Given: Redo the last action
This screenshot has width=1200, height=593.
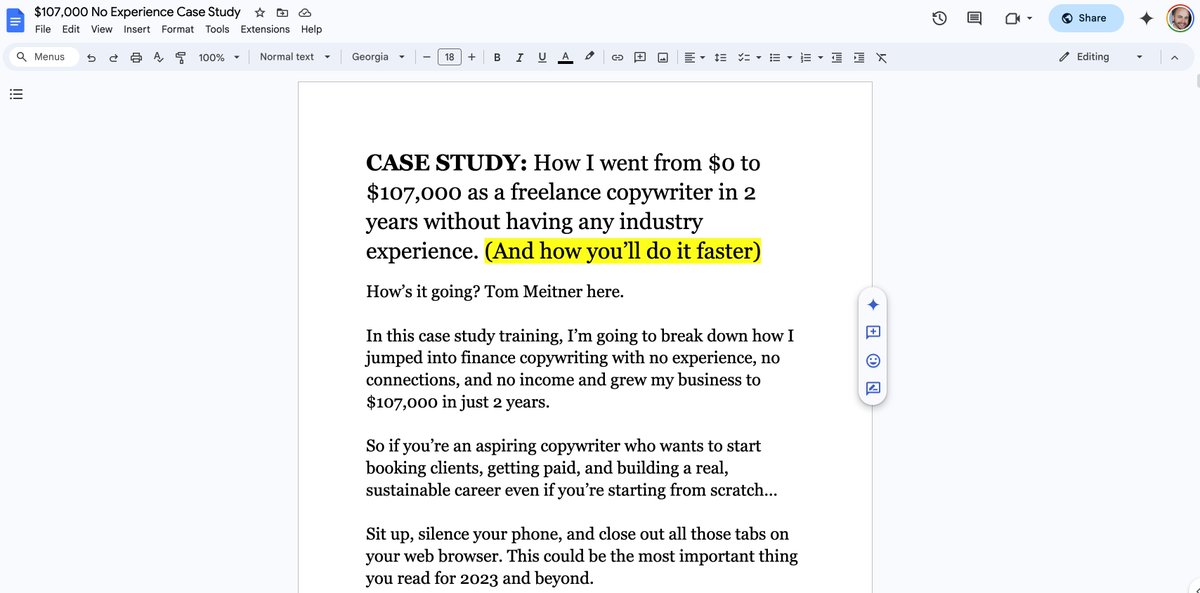Looking at the screenshot, I should 113,57.
